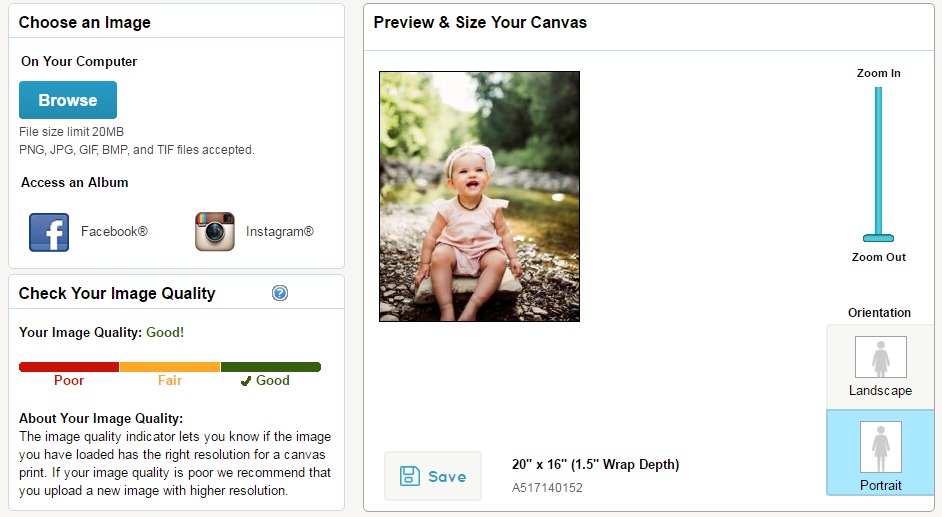Click the Portrait orientation figure icon
The image size is (942, 517).
[x=881, y=447]
